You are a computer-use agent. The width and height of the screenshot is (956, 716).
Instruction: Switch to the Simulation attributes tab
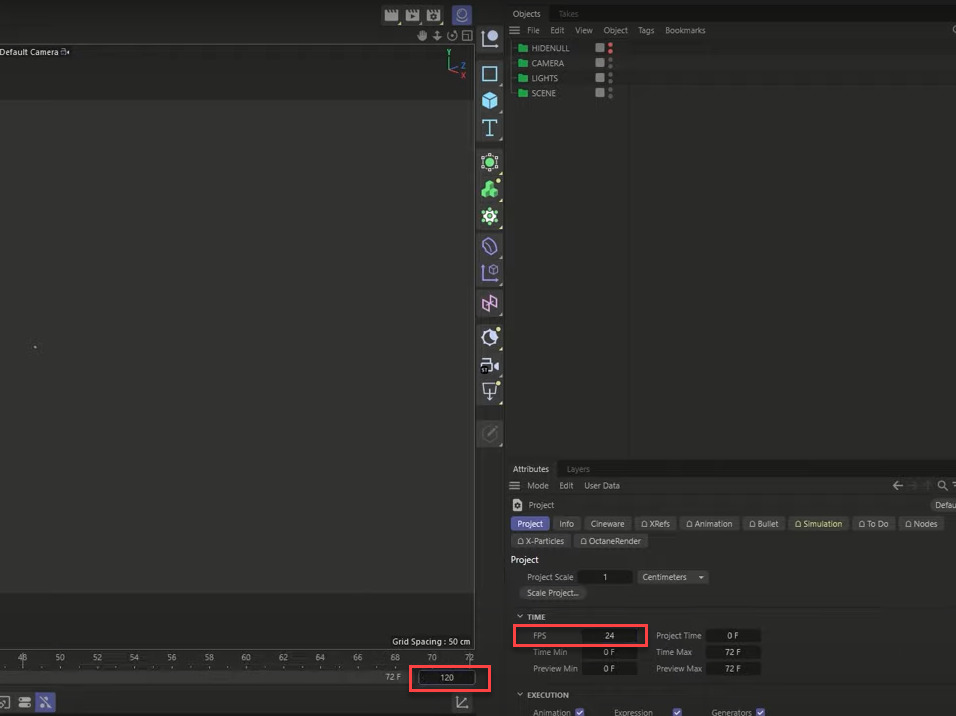[x=818, y=523]
